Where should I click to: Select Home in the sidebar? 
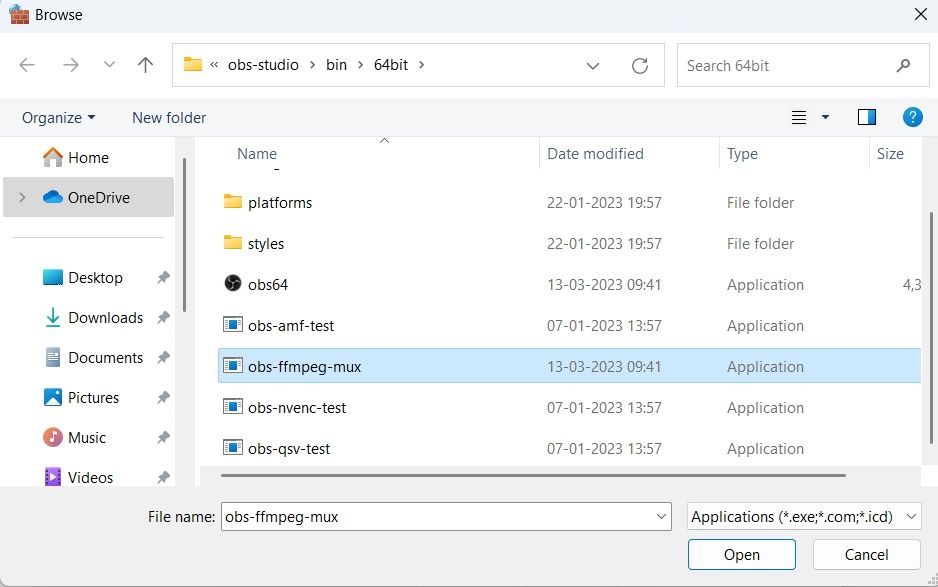(88, 157)
